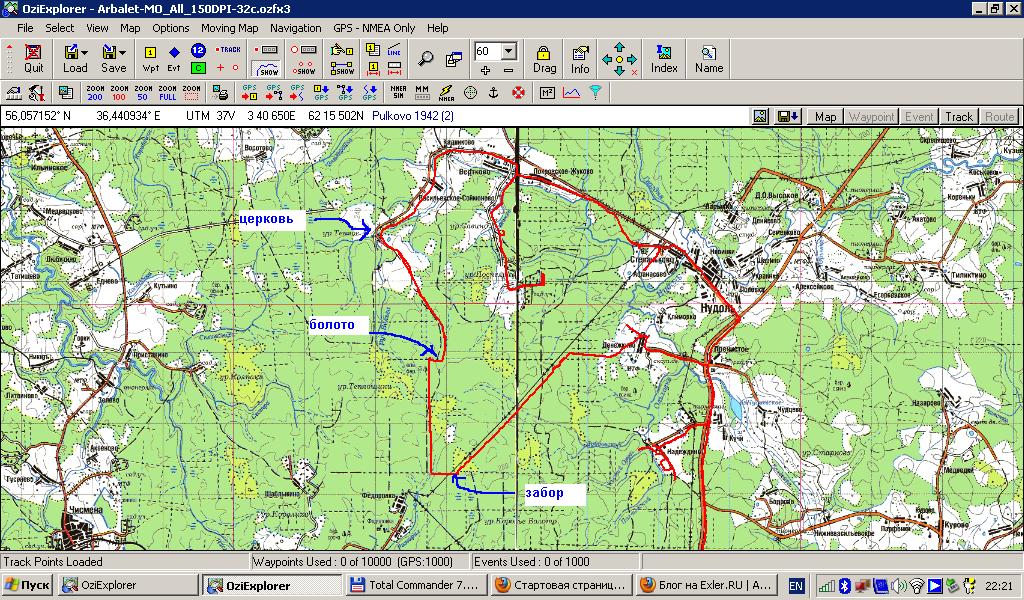This screenshot has width=1024, height=600.
Task: Click the Quit toolbar icon
Action: 34,58
